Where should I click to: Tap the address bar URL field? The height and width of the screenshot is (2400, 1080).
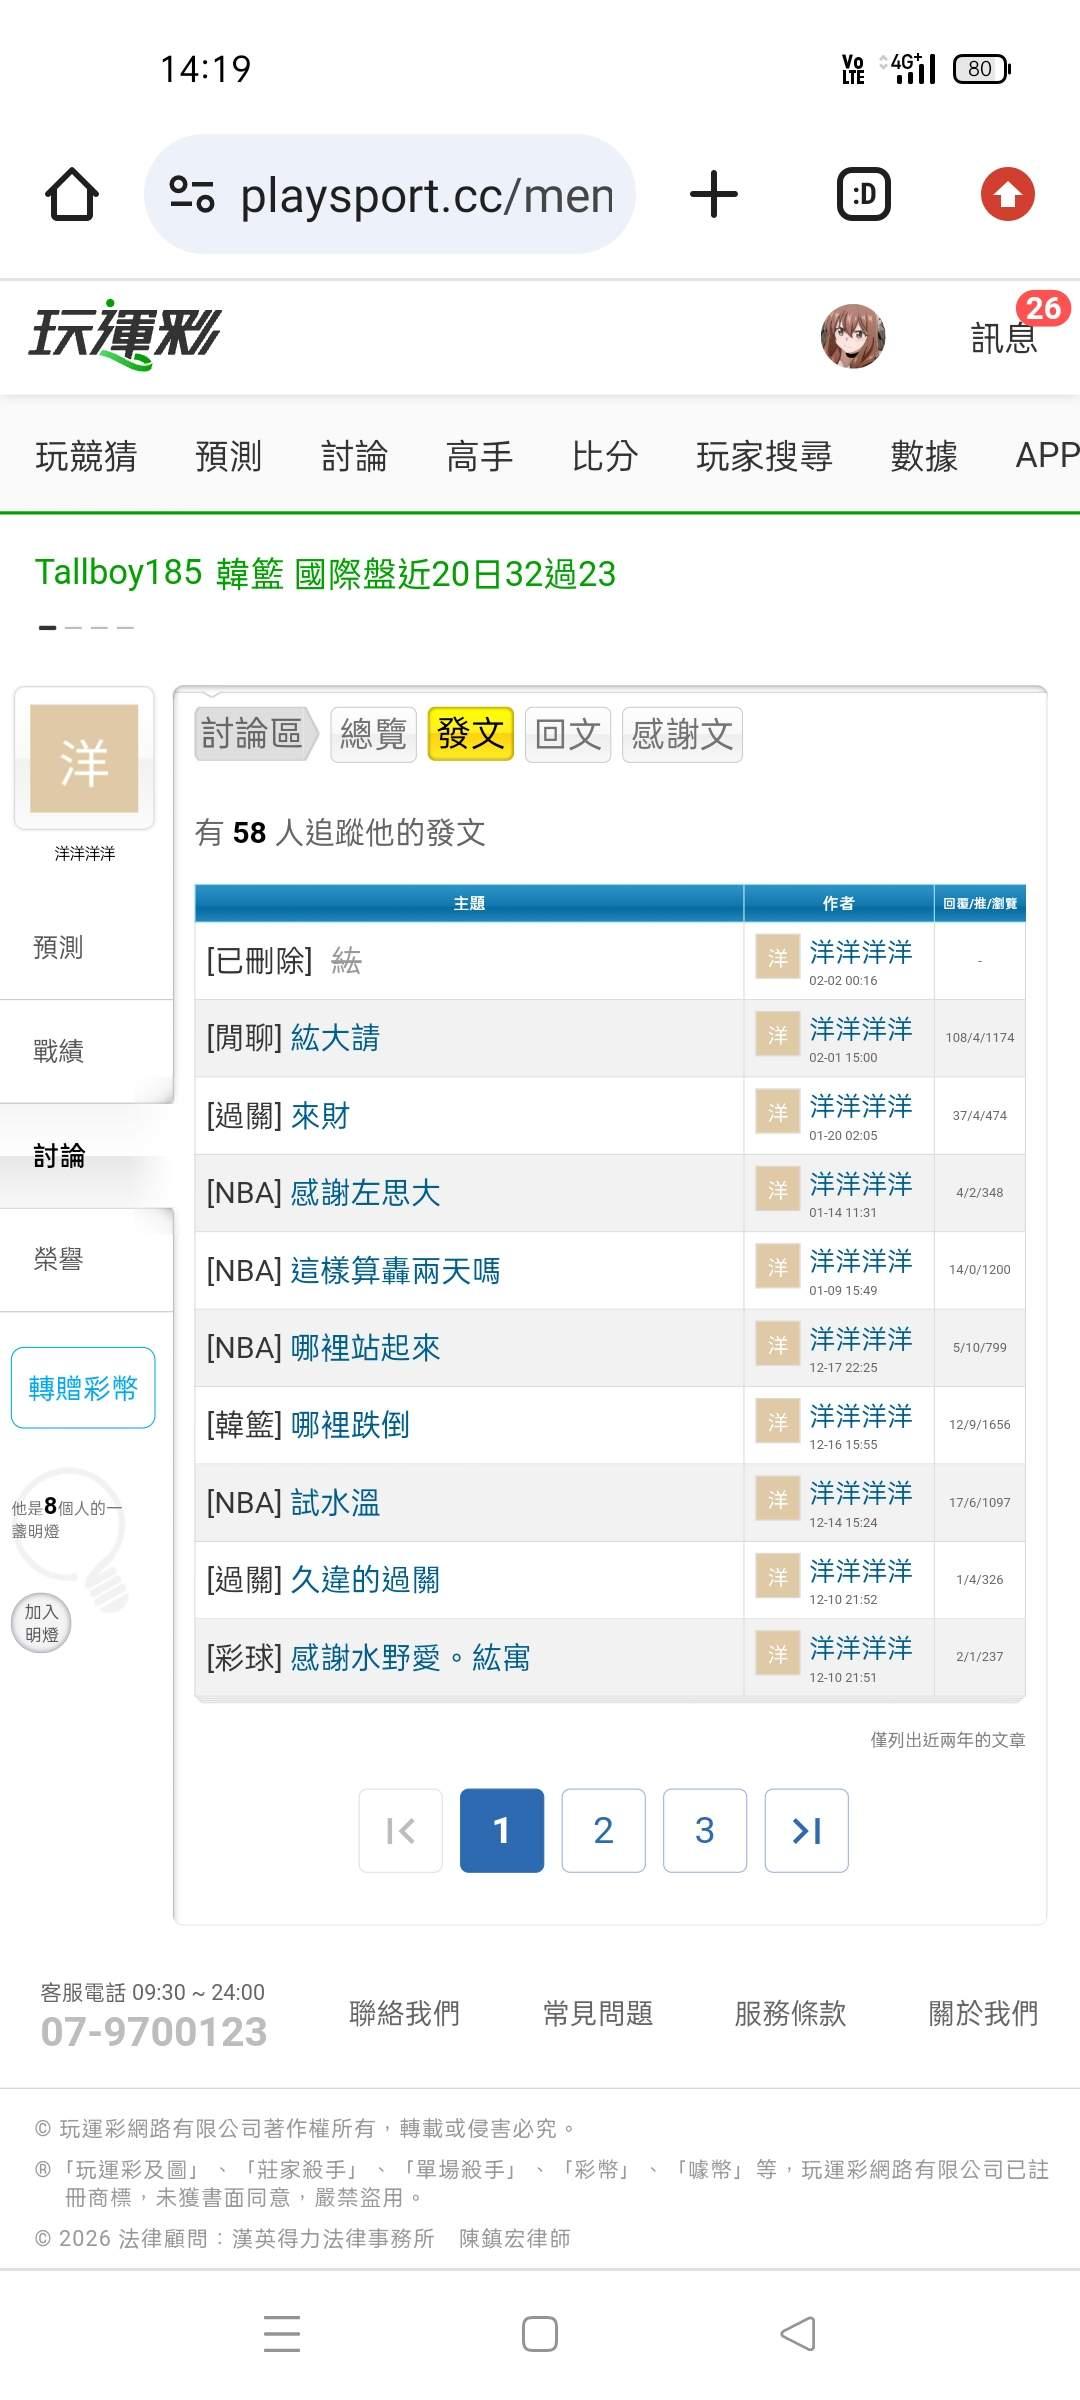pyautogui.click(x=426, y=194)
